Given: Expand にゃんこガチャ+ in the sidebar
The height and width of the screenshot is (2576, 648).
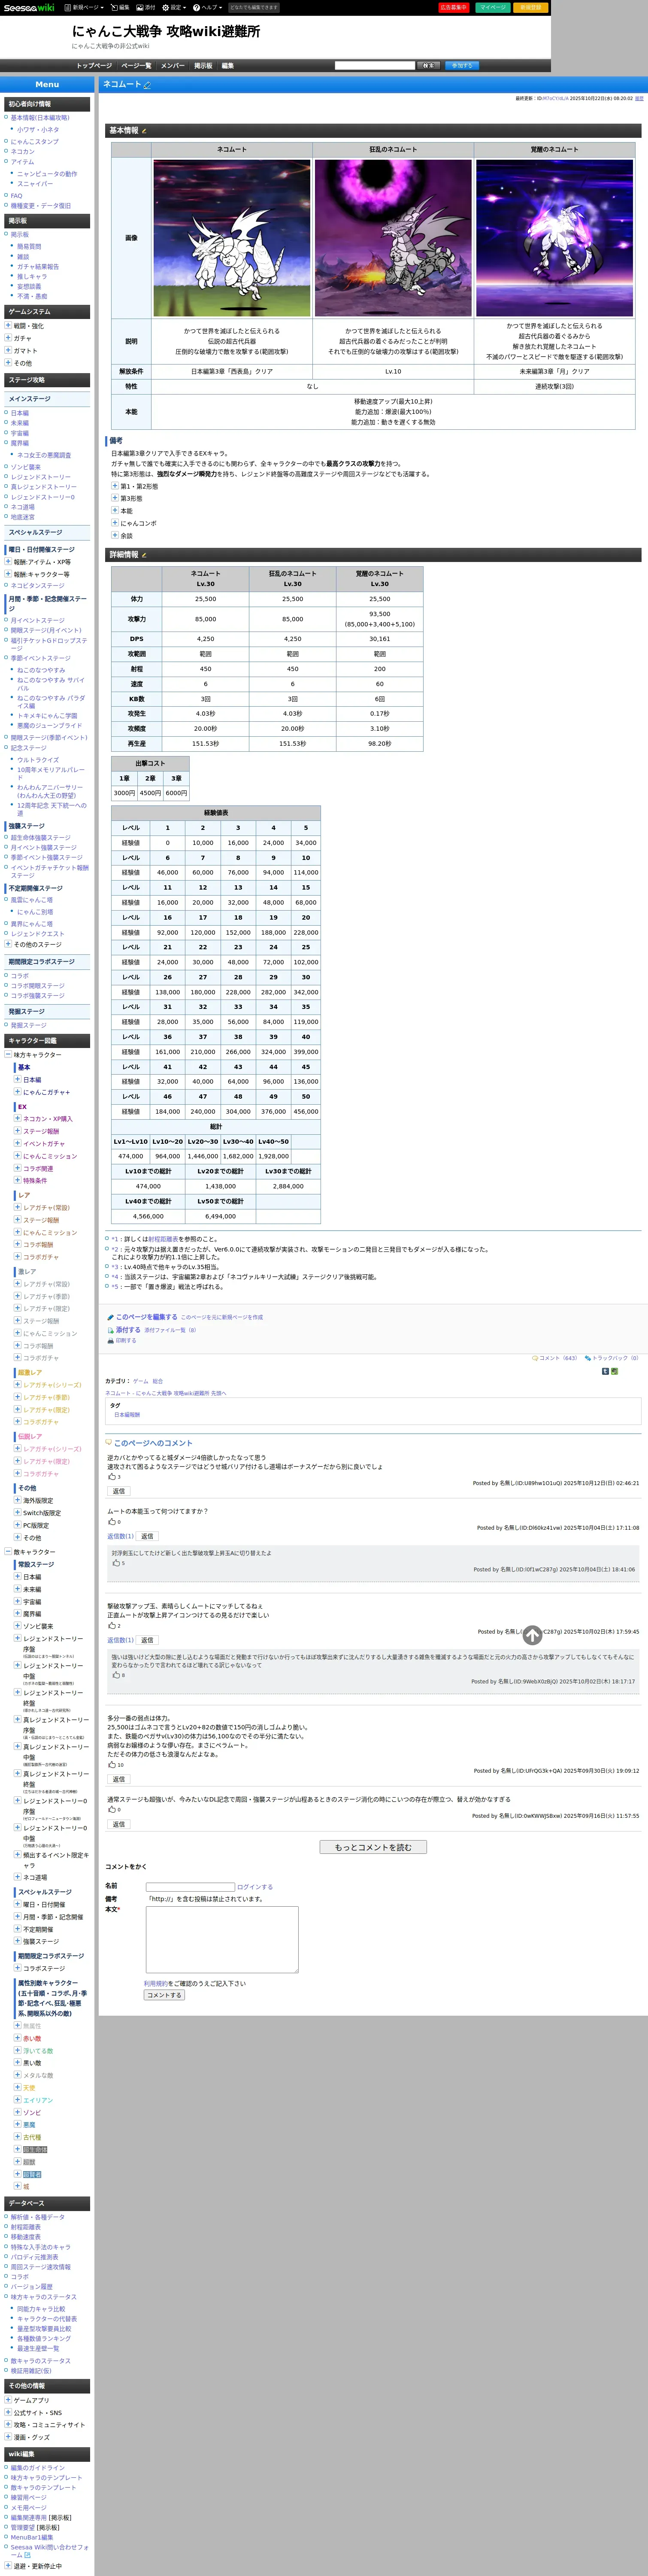Looking at the screenshot, I should pos(17,1092).
